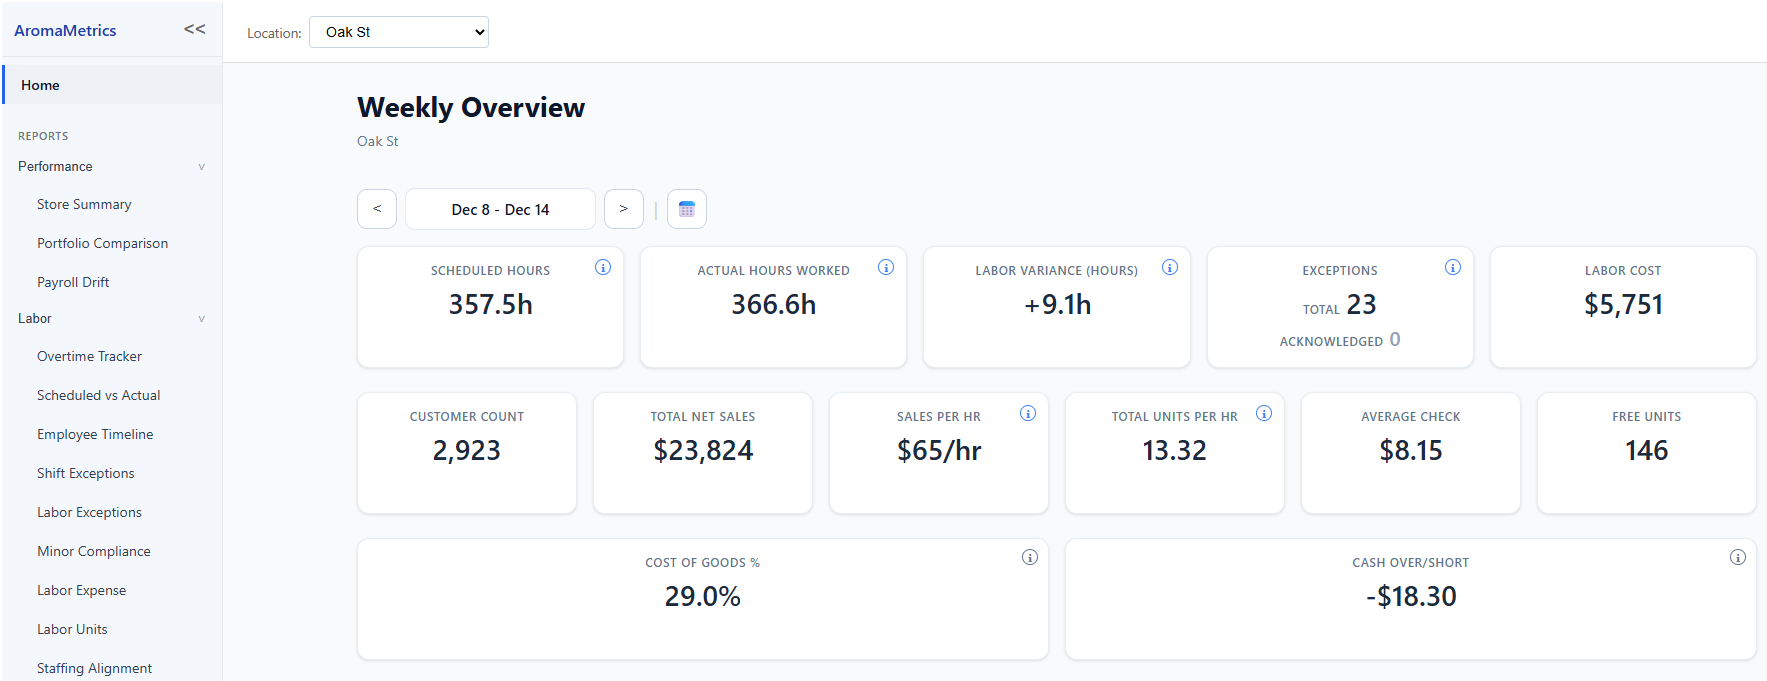Screen dimensions: 1767x681
Task: Open the Store Summary report
Action: pos(84,204)
